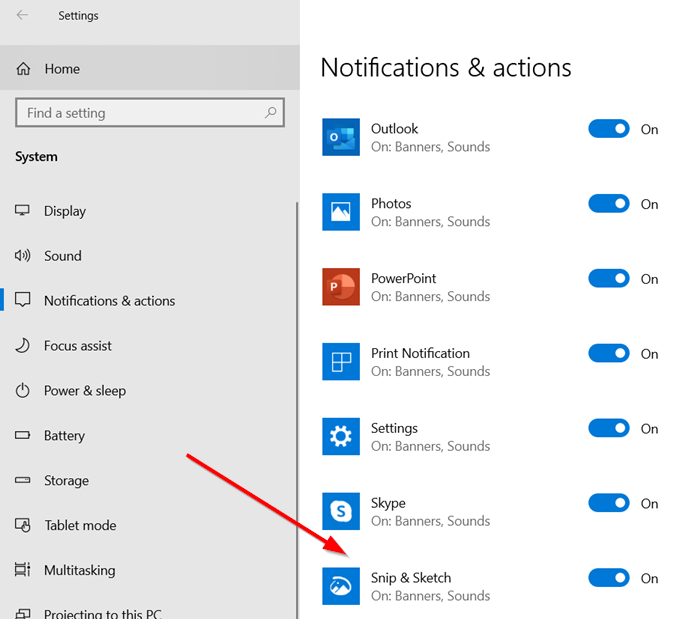700x619 pixels.
Task: Click the Snip & Sketch icon
Action: click(340, 587)
